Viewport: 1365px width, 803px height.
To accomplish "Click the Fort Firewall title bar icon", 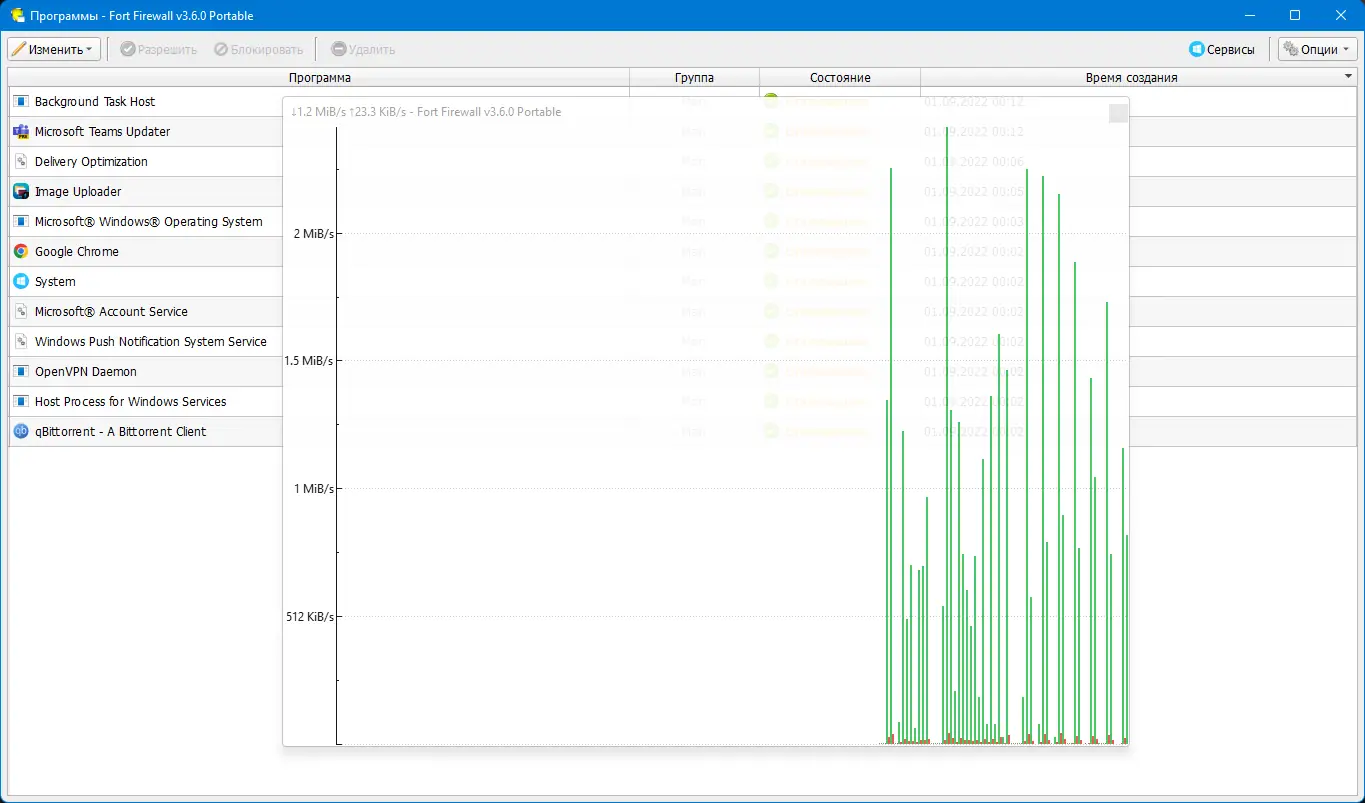I will click(x=17, y=16).
